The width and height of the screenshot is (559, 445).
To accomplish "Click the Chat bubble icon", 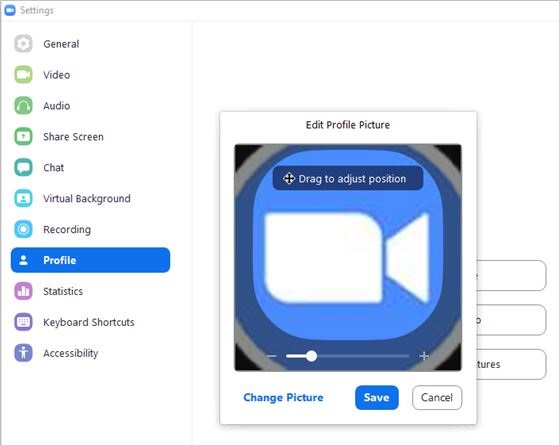I will click(x=23, y=167).
